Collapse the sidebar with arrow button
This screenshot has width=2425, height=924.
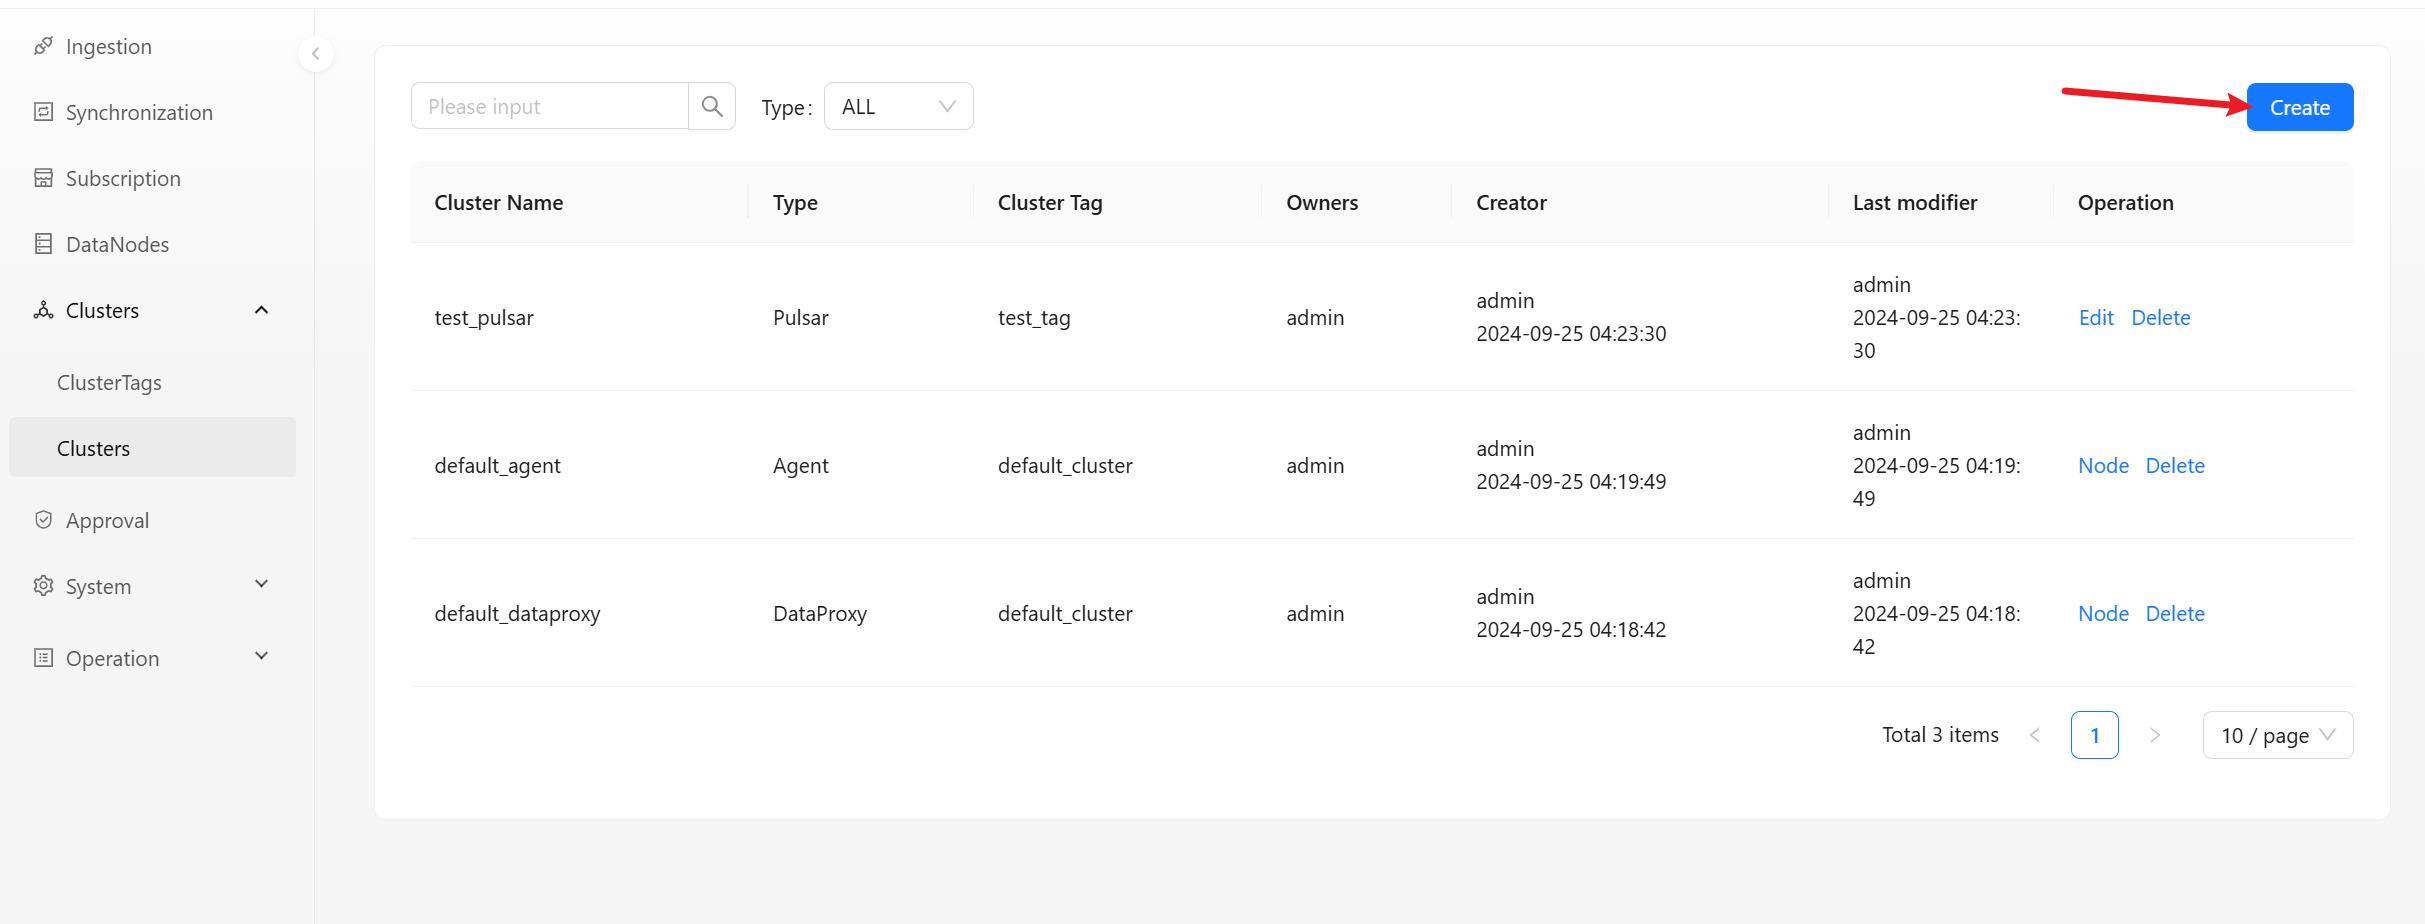315,54
